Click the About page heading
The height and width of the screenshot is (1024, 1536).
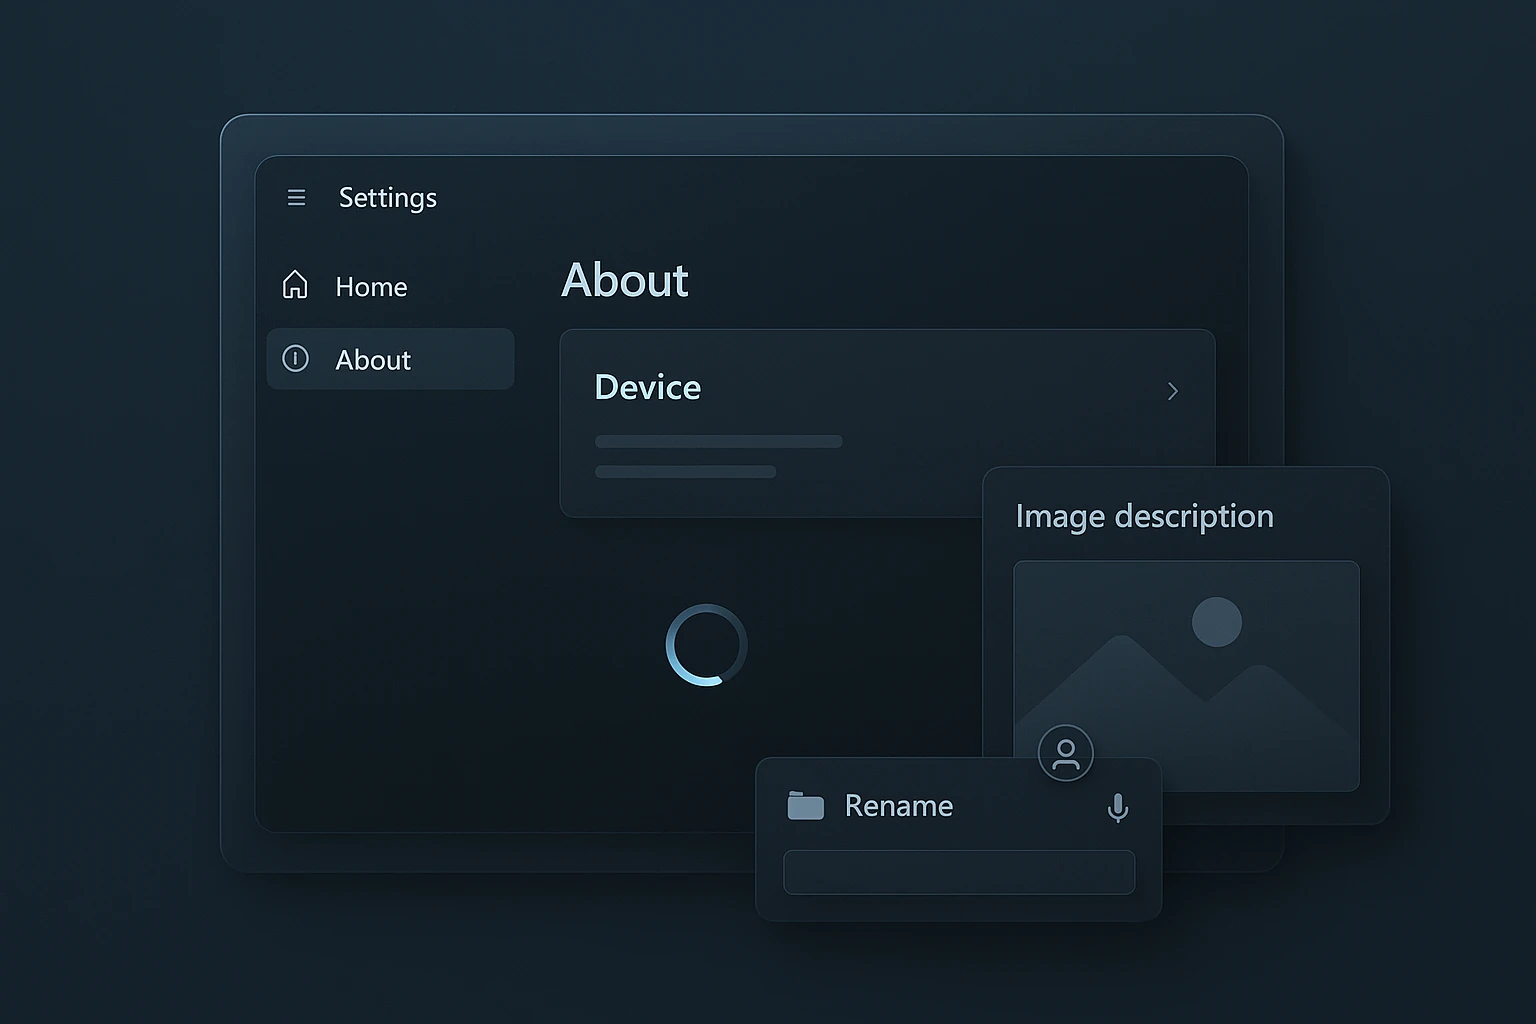click(624, 280)
